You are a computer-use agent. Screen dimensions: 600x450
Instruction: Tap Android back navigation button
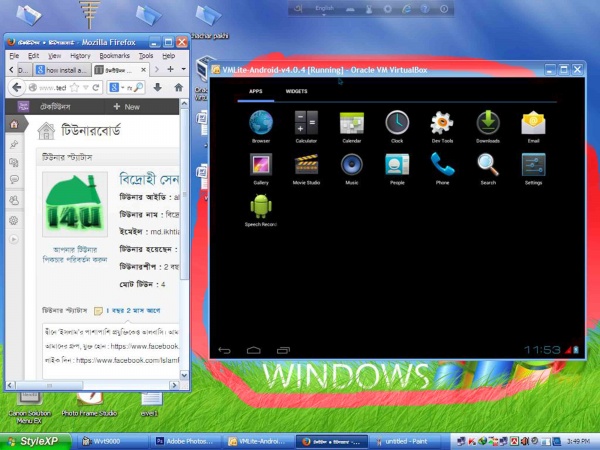(x=224, y=350)
